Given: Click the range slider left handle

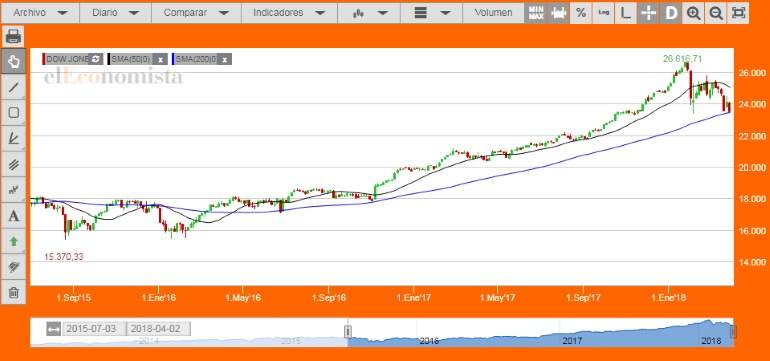Looking at the screenshot, I should coord(348,332).
